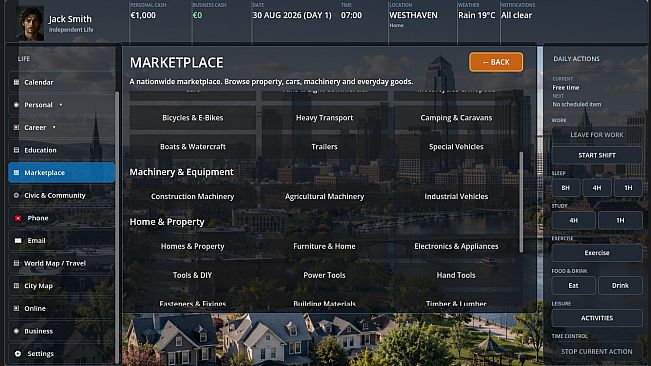Open the City Map menu item

[61, 286]
